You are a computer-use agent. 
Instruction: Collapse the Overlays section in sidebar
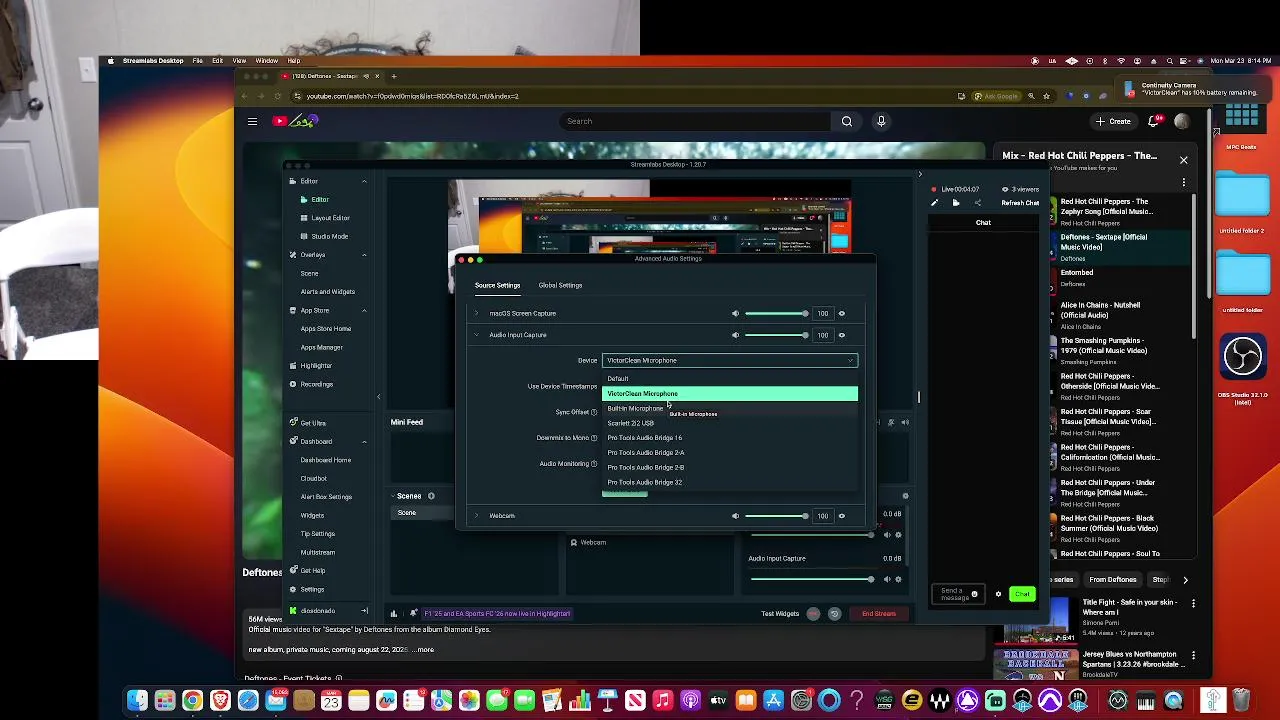[x=364, y=255]
